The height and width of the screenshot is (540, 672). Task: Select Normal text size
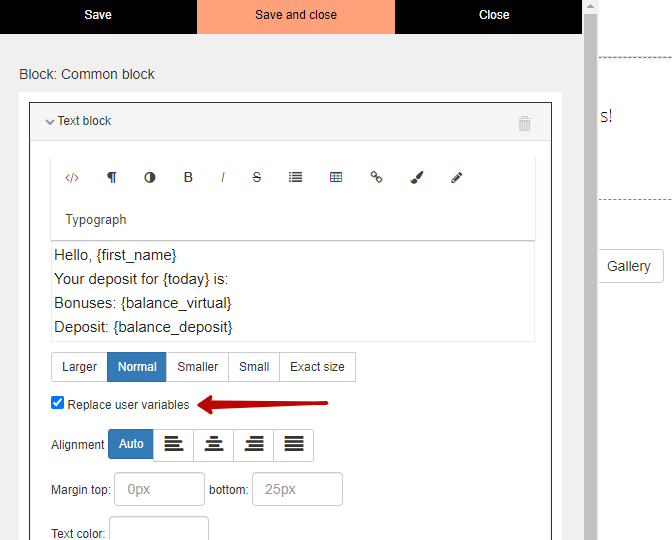137,367
